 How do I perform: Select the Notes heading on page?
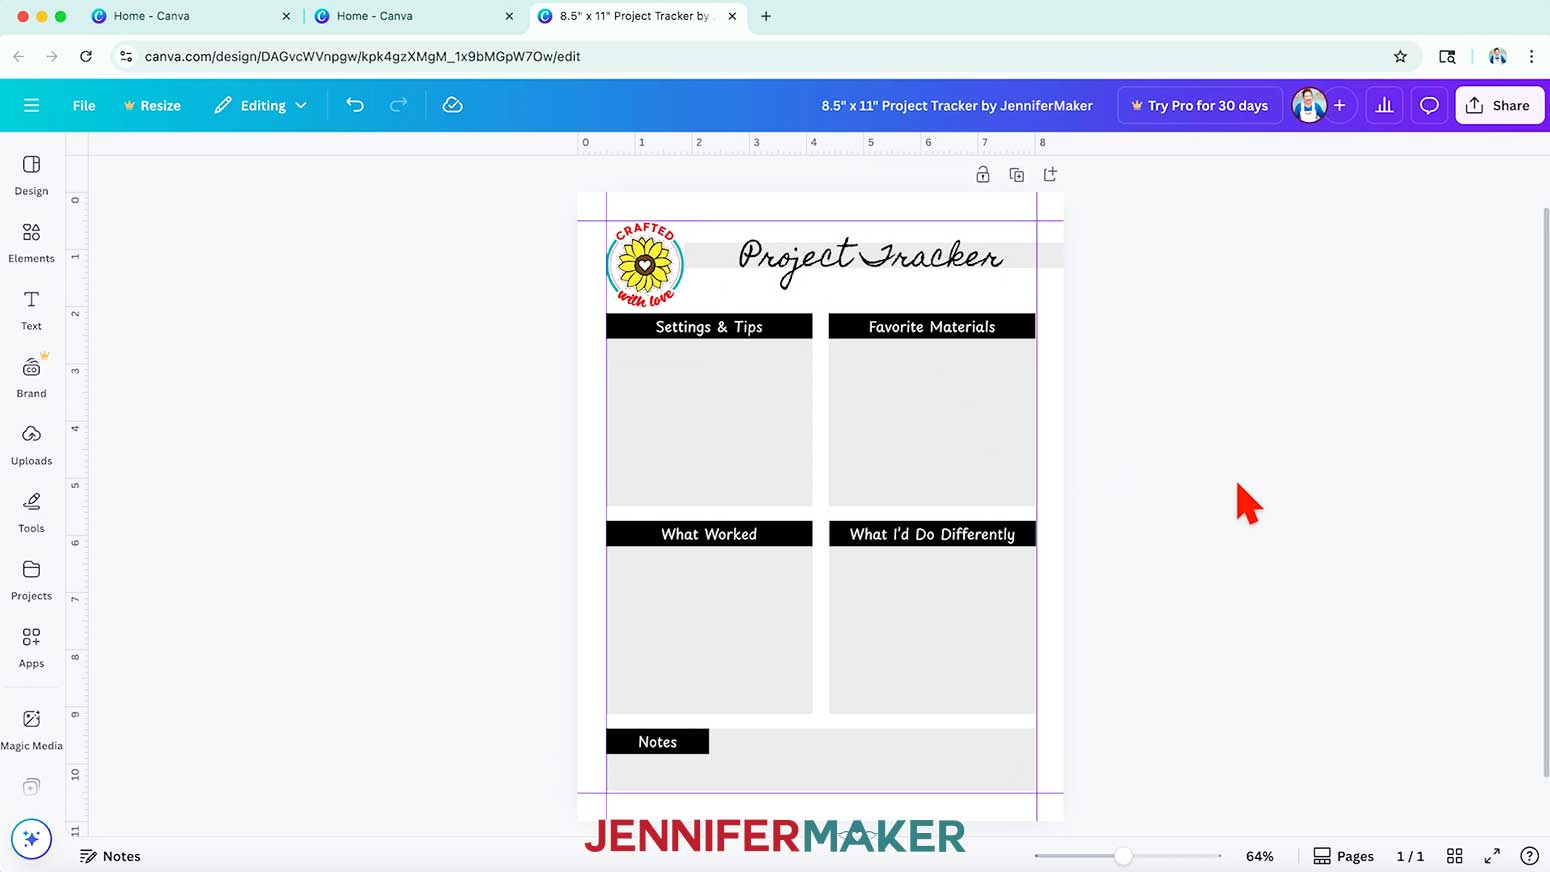pos(657,742)
